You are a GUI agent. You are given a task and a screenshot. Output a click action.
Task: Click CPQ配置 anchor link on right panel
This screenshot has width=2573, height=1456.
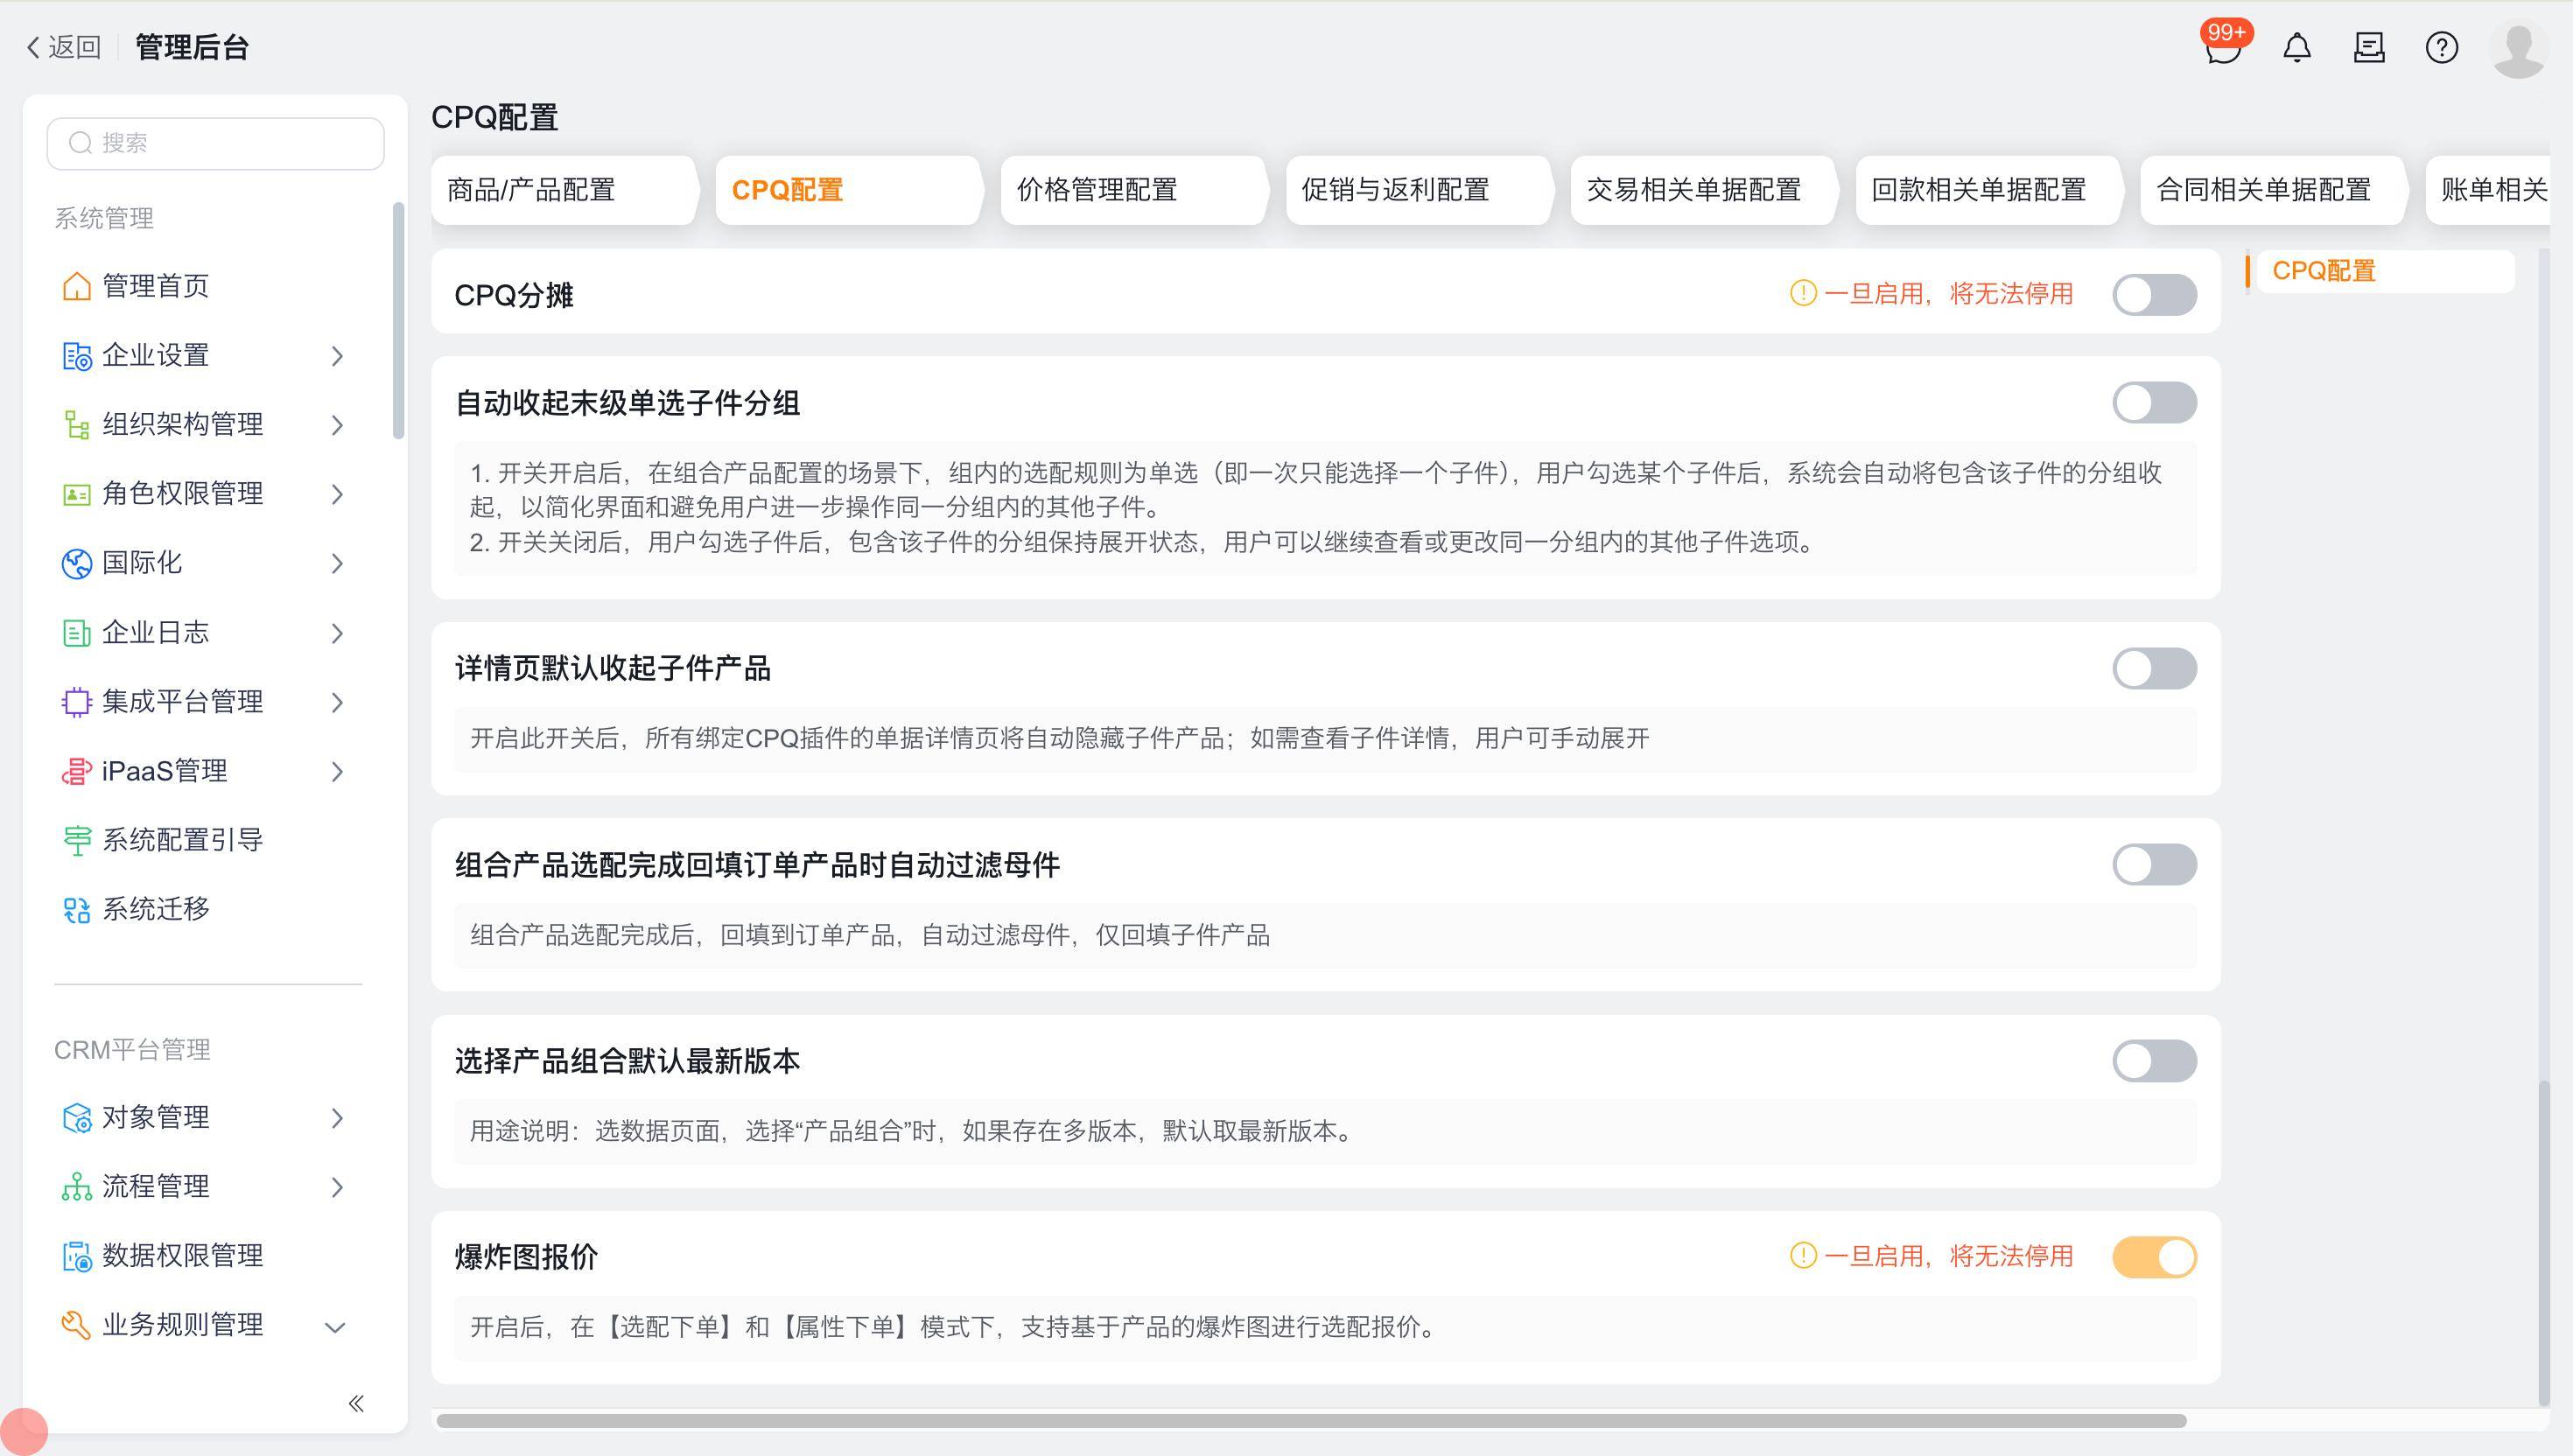click(2323, 271)
